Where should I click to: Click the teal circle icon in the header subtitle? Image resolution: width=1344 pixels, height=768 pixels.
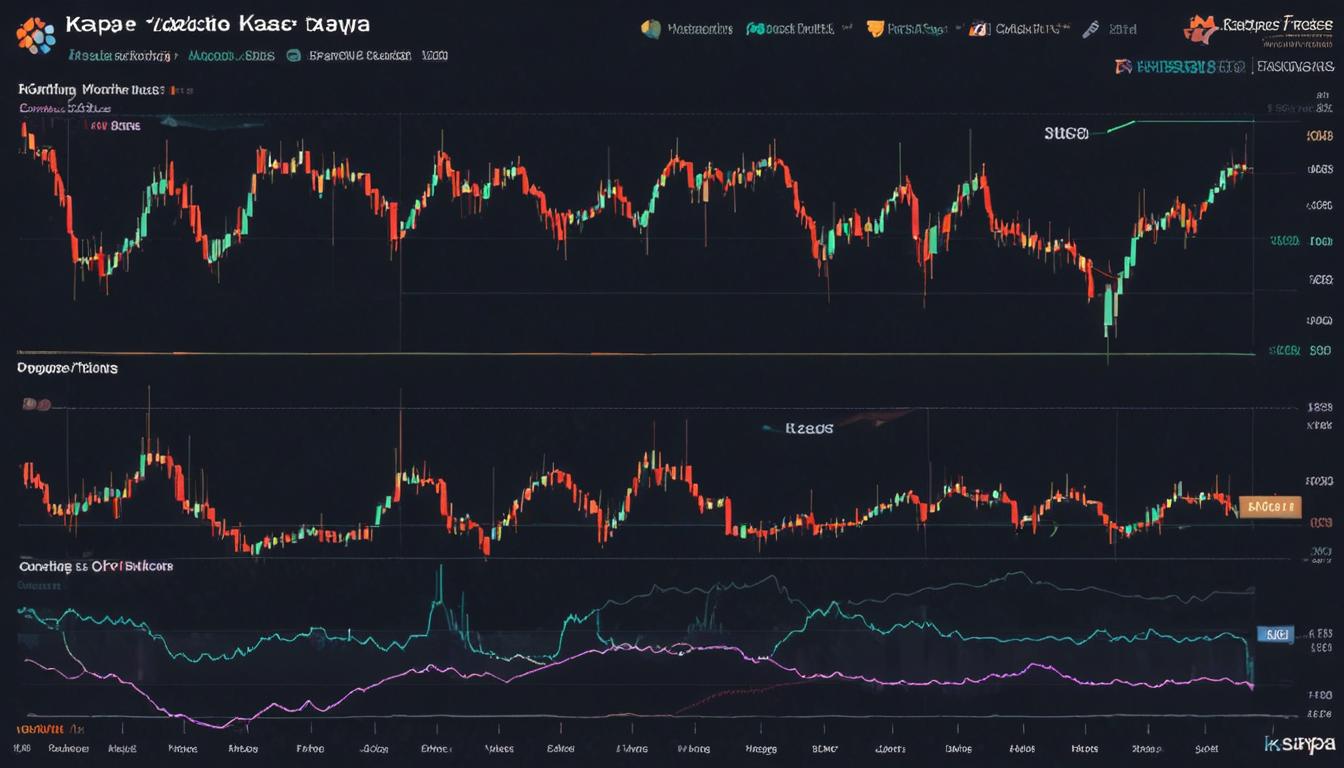[293, 55]
